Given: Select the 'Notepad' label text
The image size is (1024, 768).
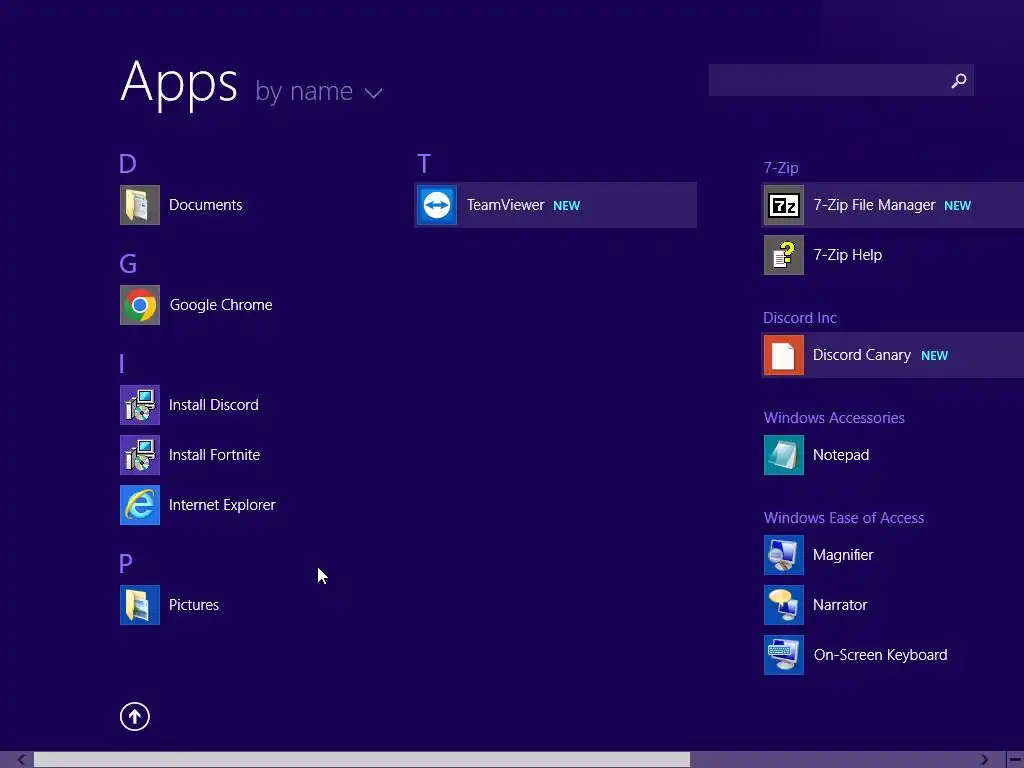Looking at the screenshot, I should tap(841, 455).
